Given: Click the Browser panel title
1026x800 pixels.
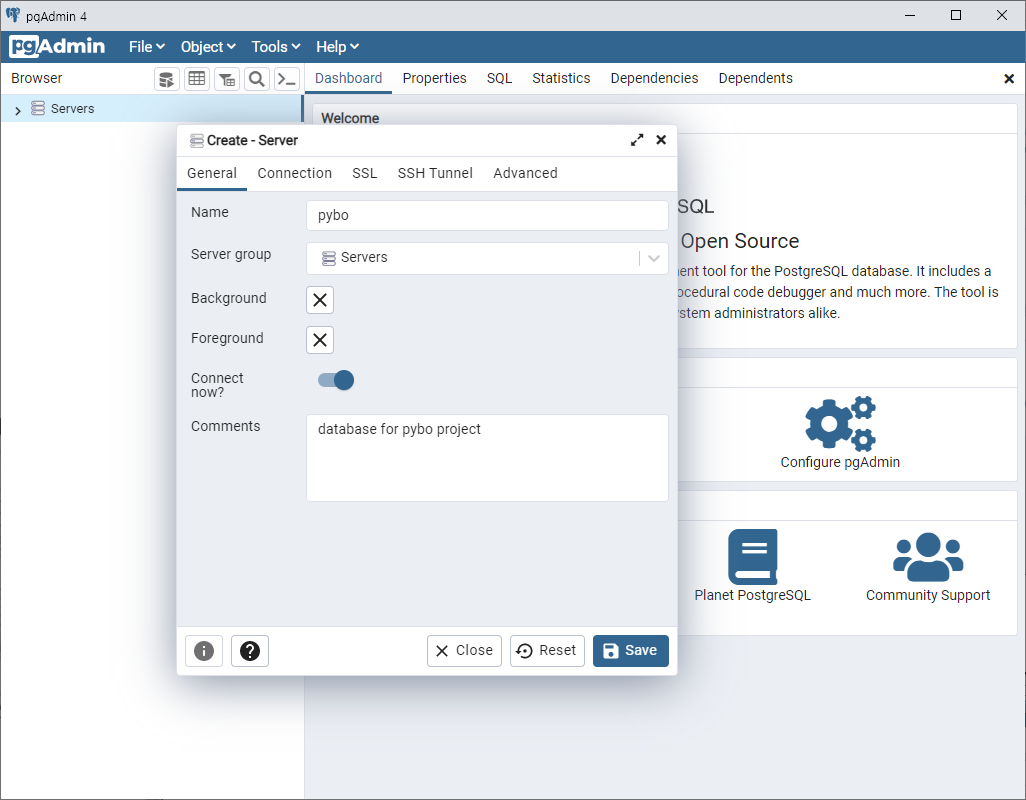Looking at the screenshot, I should tap(37, 78).
